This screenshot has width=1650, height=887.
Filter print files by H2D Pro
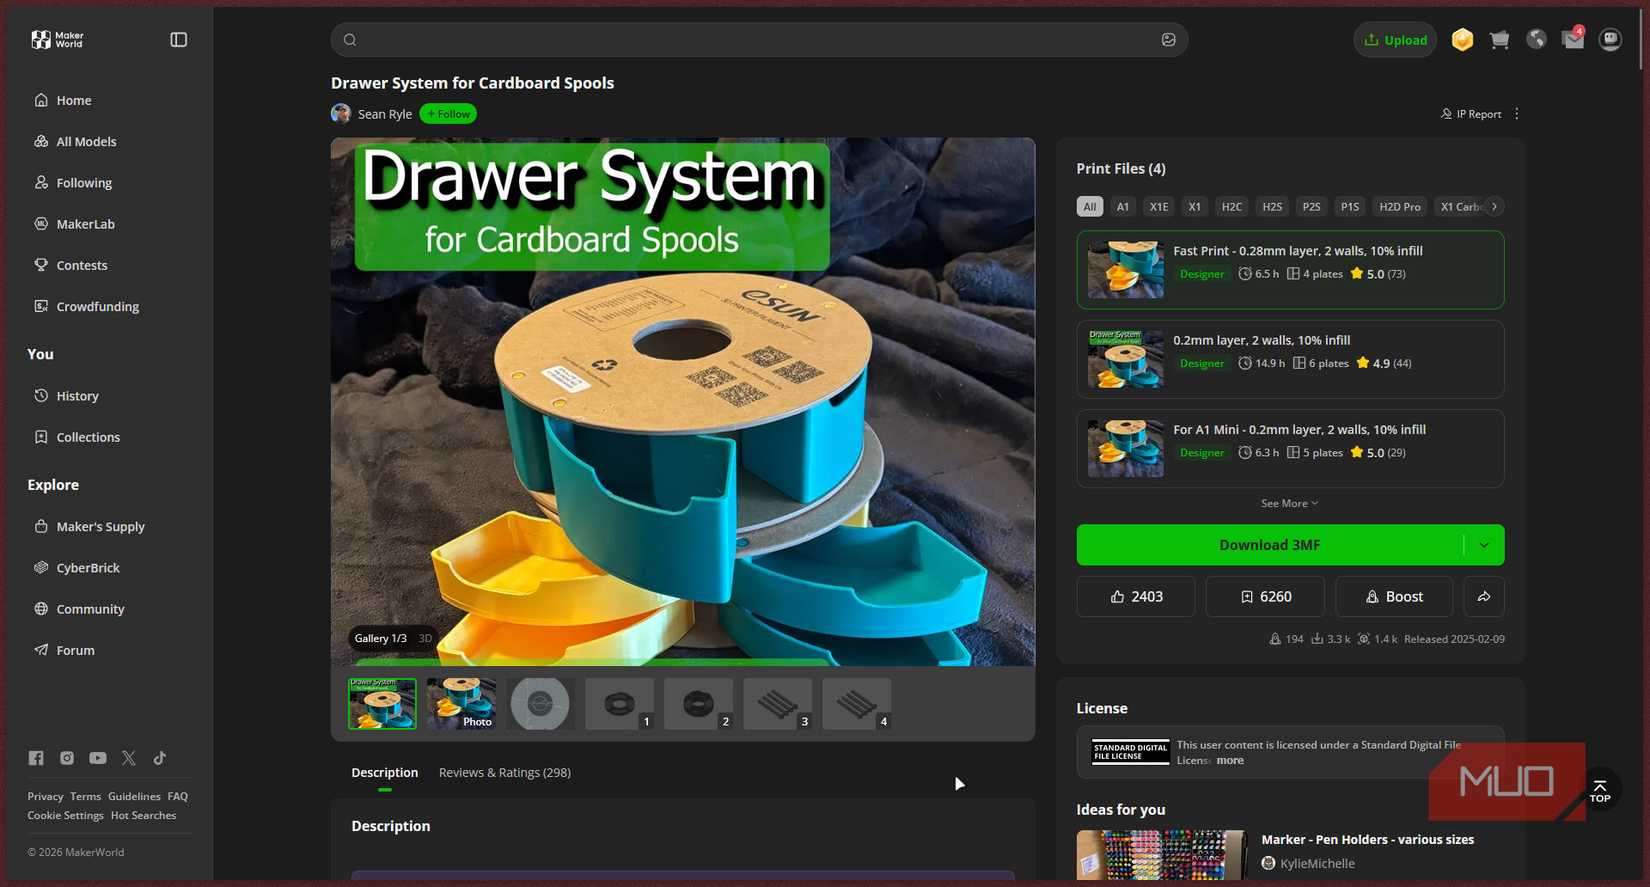point(1400,207)
